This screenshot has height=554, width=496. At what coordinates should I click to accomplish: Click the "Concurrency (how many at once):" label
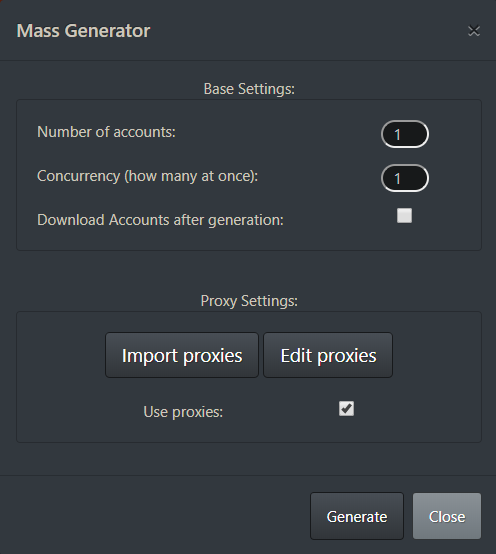pyautogui.click(x=148, y=176)
